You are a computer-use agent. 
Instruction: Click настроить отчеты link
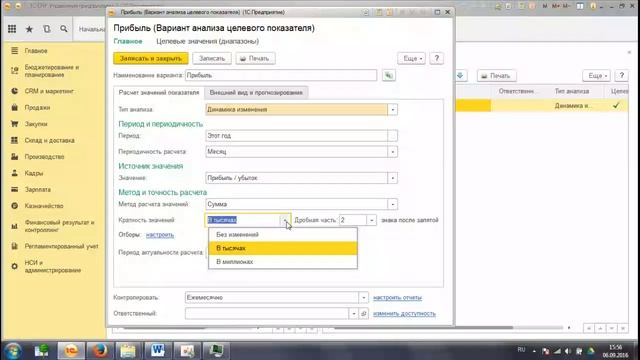[x=397, y=298]
